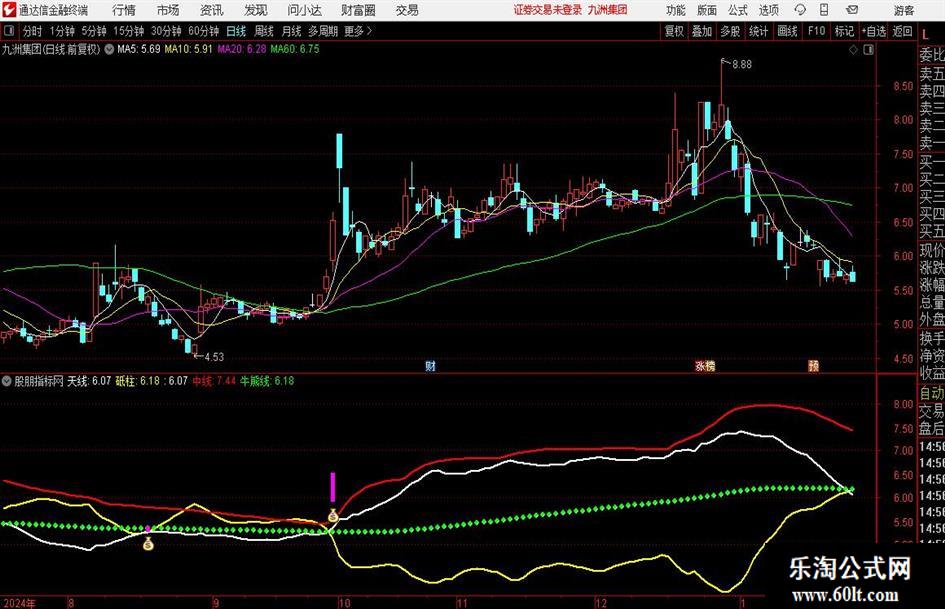Click the 标记 mark button

point(844,31)
